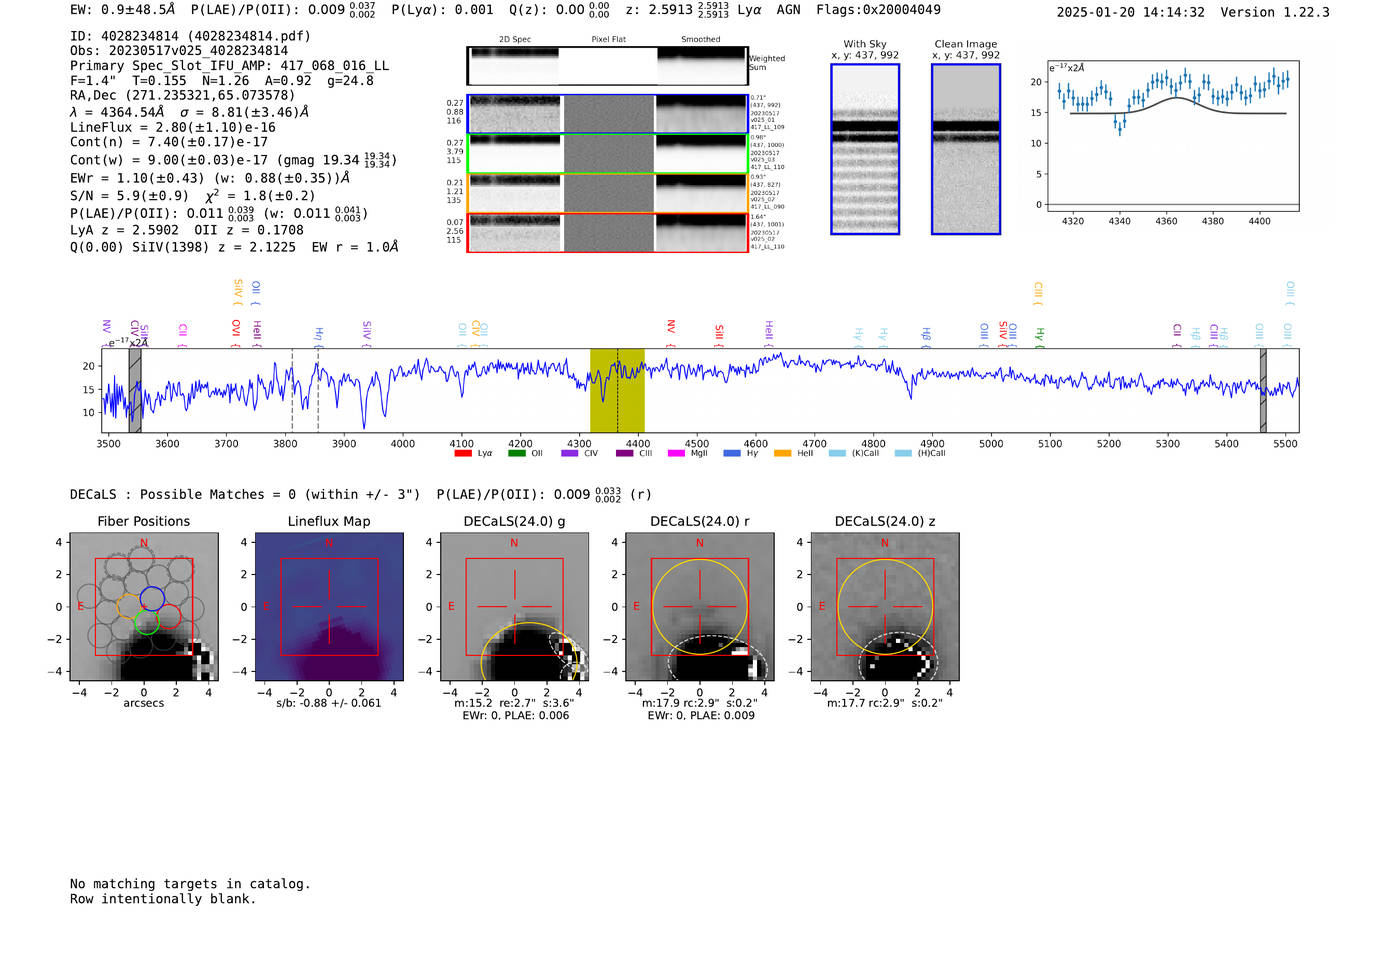The image size is (1400, 953).
Task: Select the blue-bordered 2D fiber spectrum row
Action: 607,114
